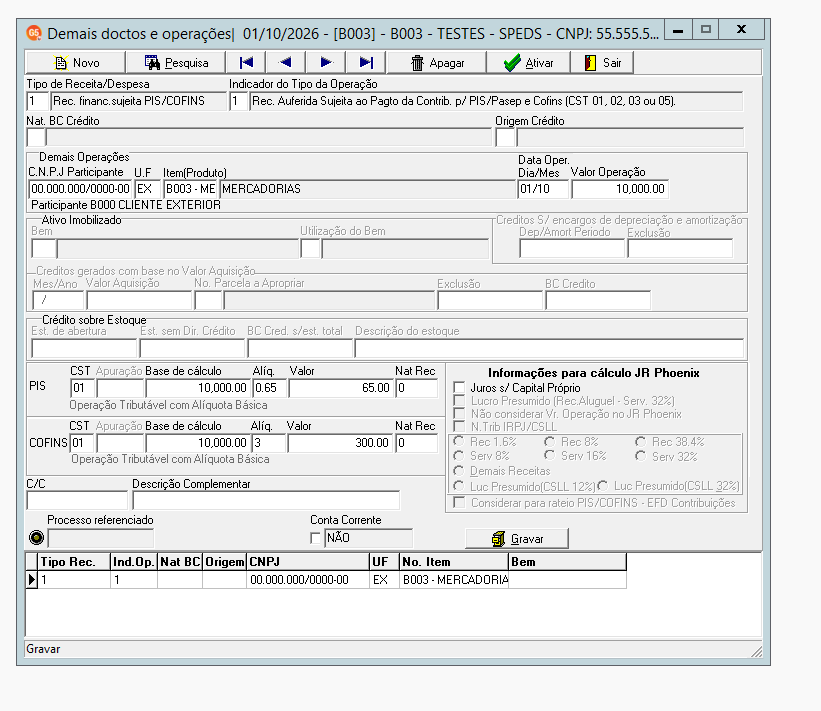
Task: Toggle the N.Trib IRPJ/CSLL checkbox
Action: click(459, 427)
